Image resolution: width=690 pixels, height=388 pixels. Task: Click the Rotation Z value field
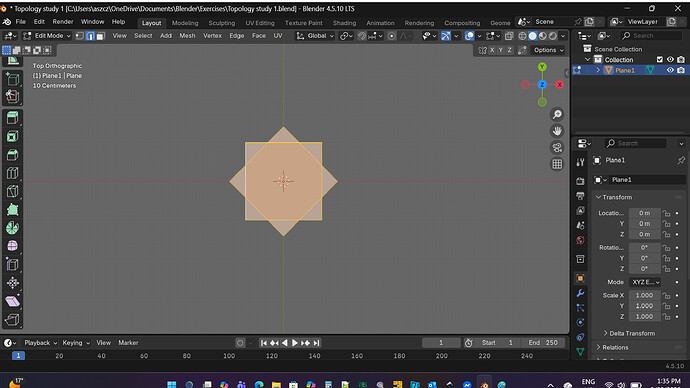645,269
